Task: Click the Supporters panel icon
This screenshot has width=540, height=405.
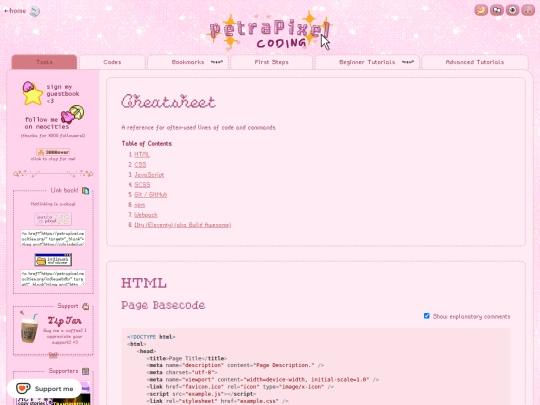Action: point(85,371)
